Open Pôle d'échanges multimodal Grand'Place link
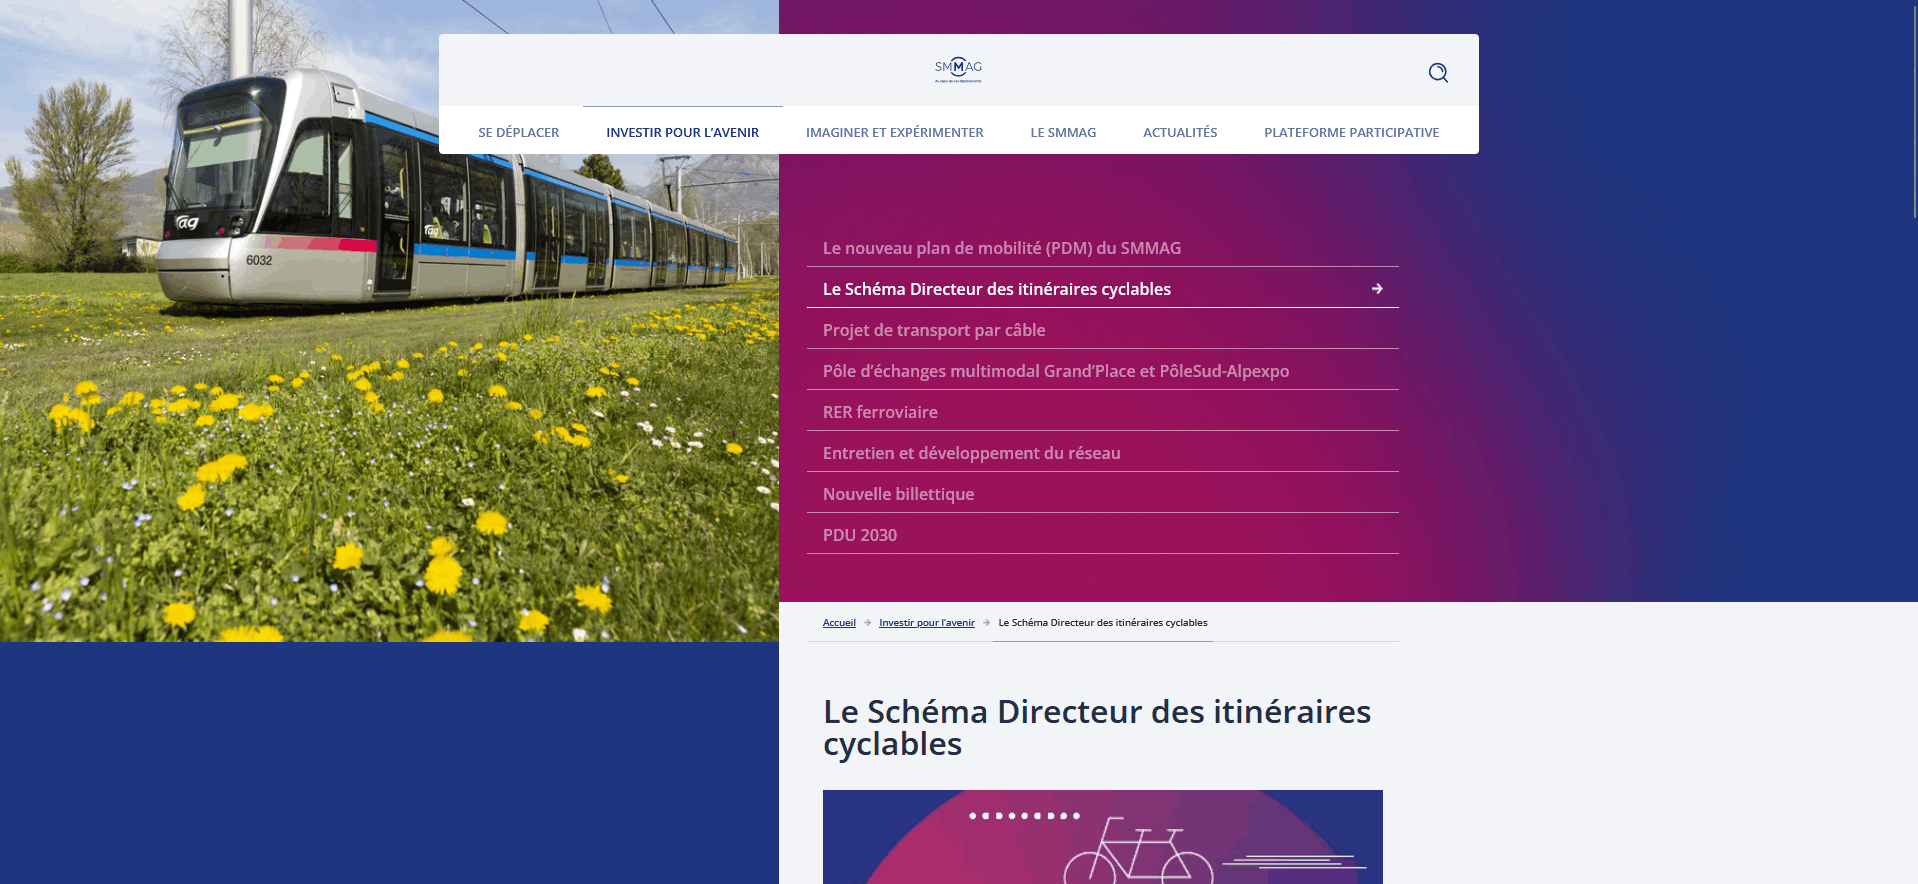This screenshot has width=1918, height=884. (x=1102, y=371)
